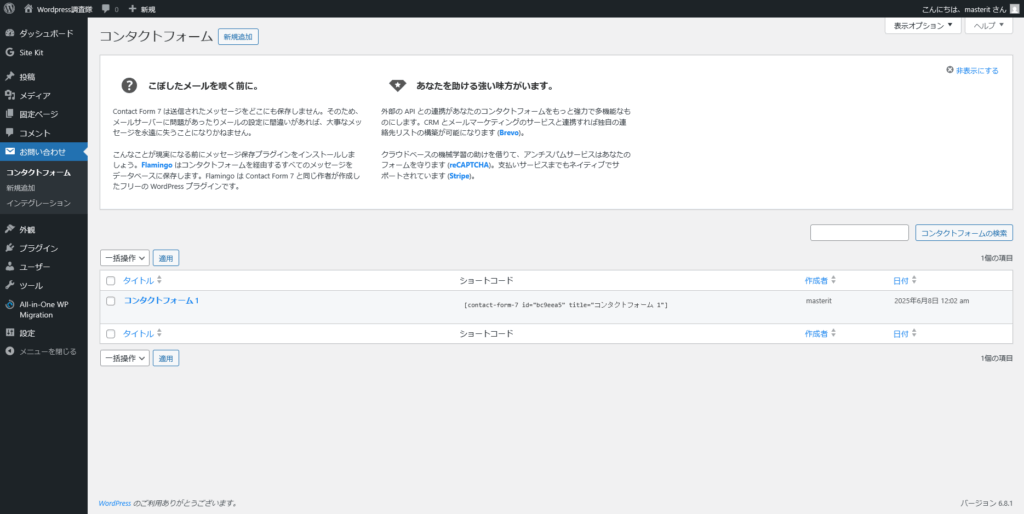
Task: Click the 固定ページ pages icon
Action: pos(10,114)
